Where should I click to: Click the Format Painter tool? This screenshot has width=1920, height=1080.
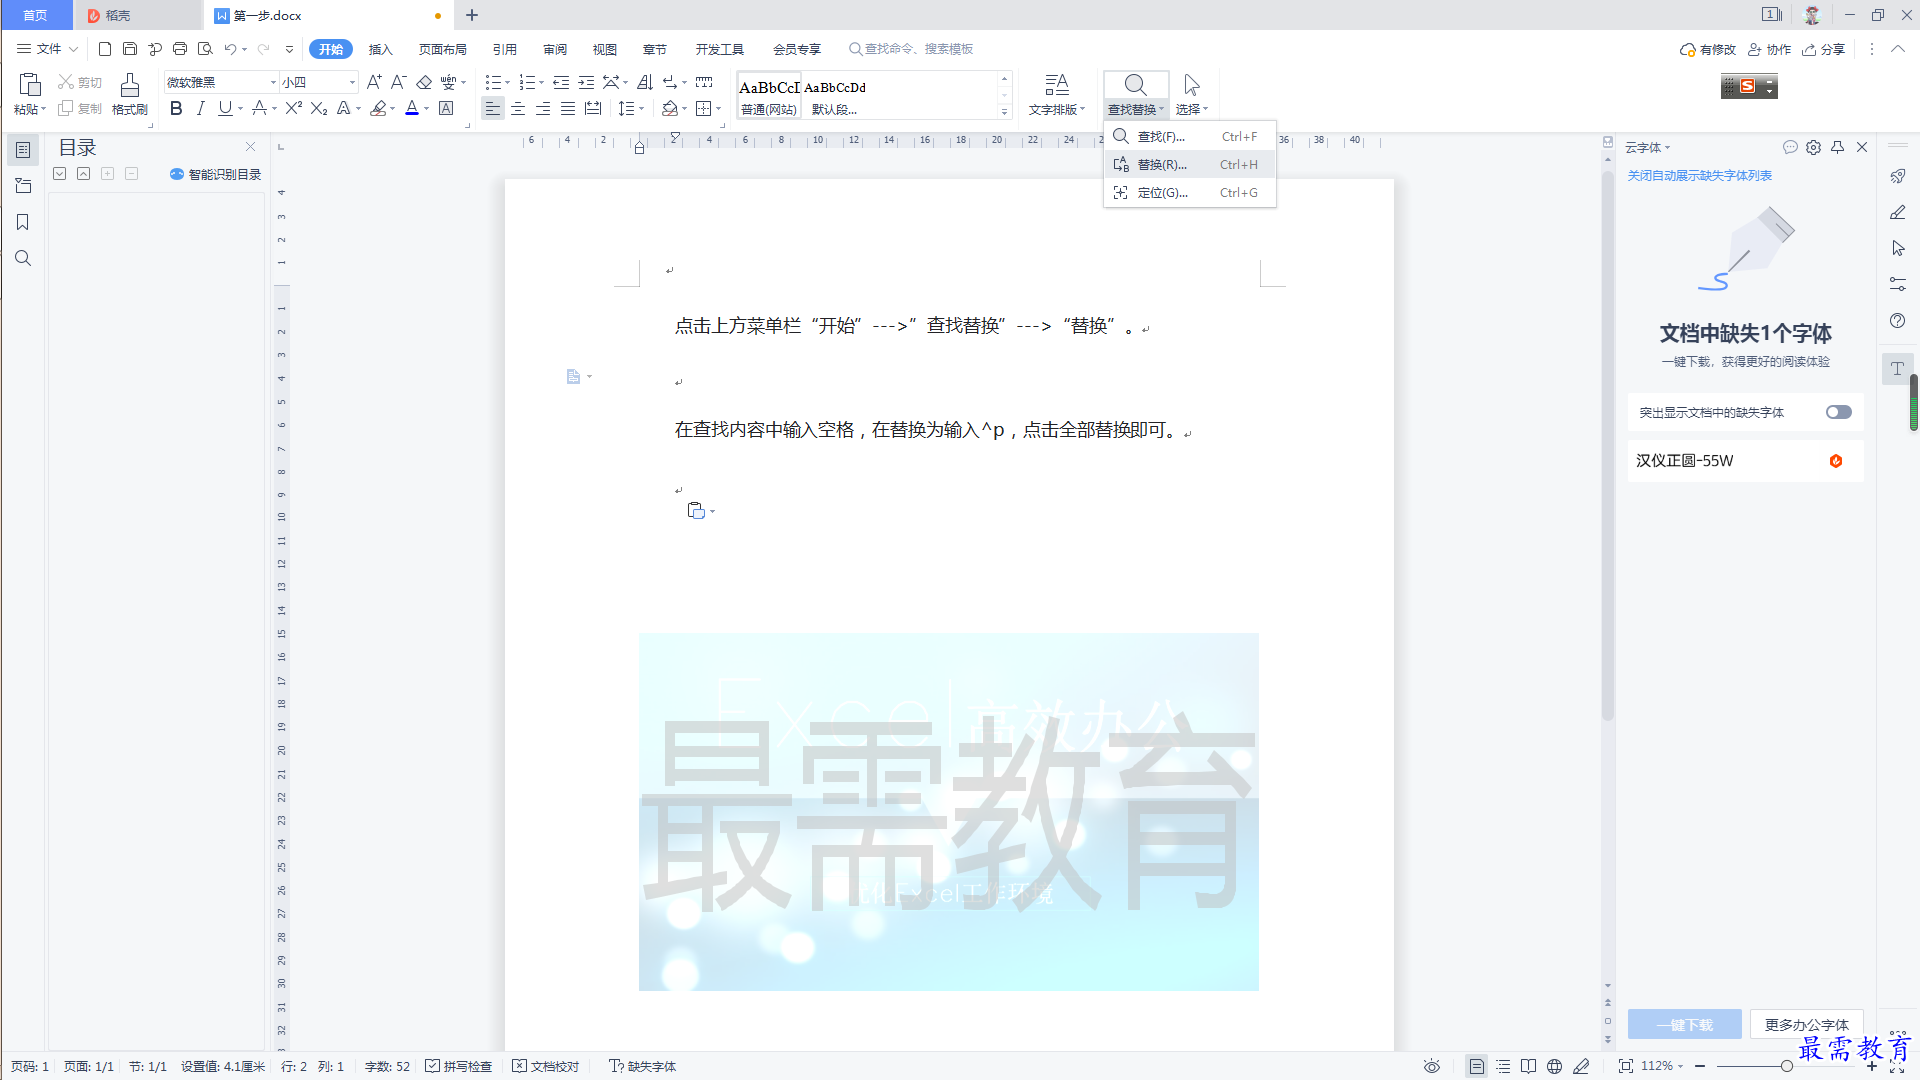point(130,95)
